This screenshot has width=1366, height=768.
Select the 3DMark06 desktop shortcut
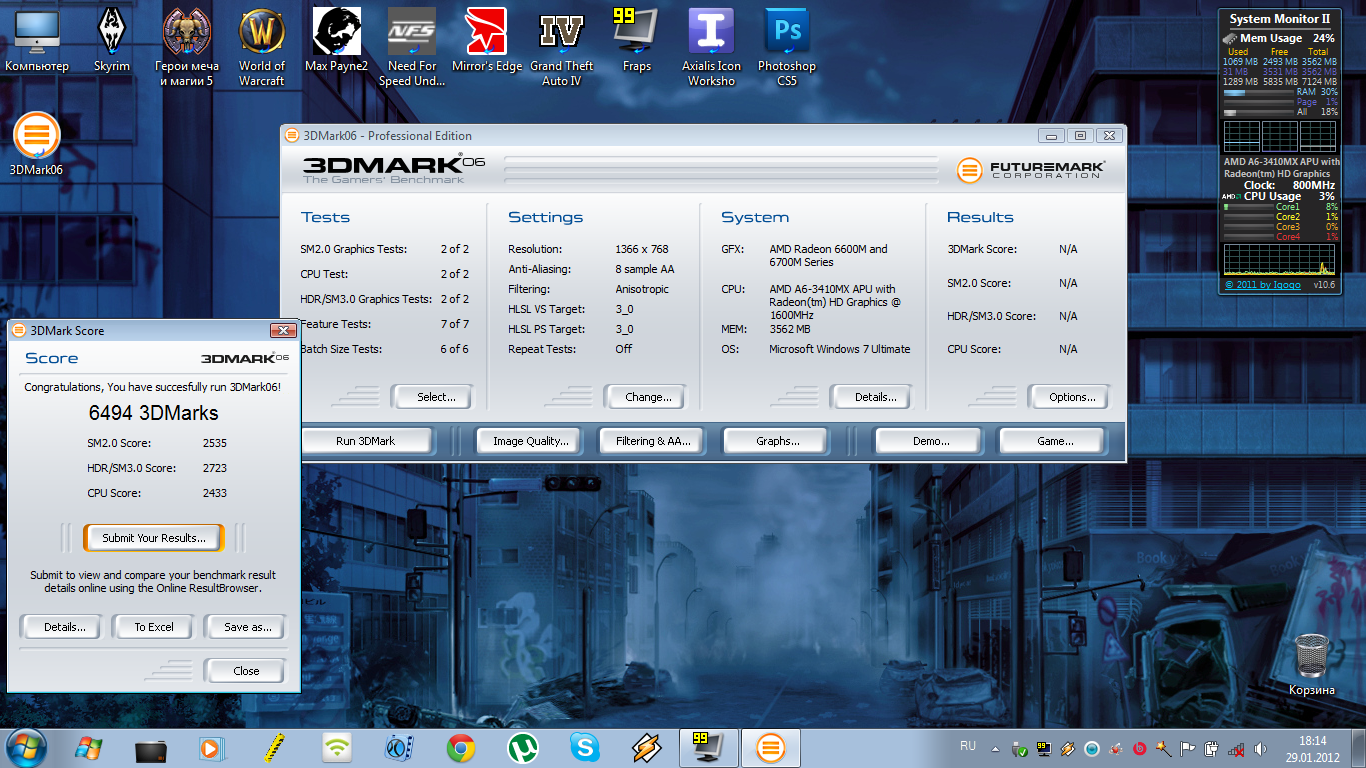(37, 144)
